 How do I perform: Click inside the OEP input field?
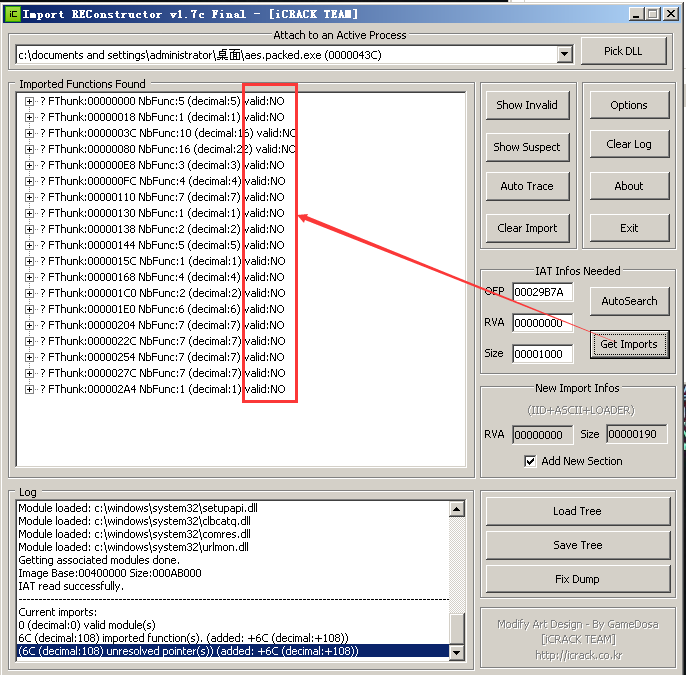pos(542,292)
